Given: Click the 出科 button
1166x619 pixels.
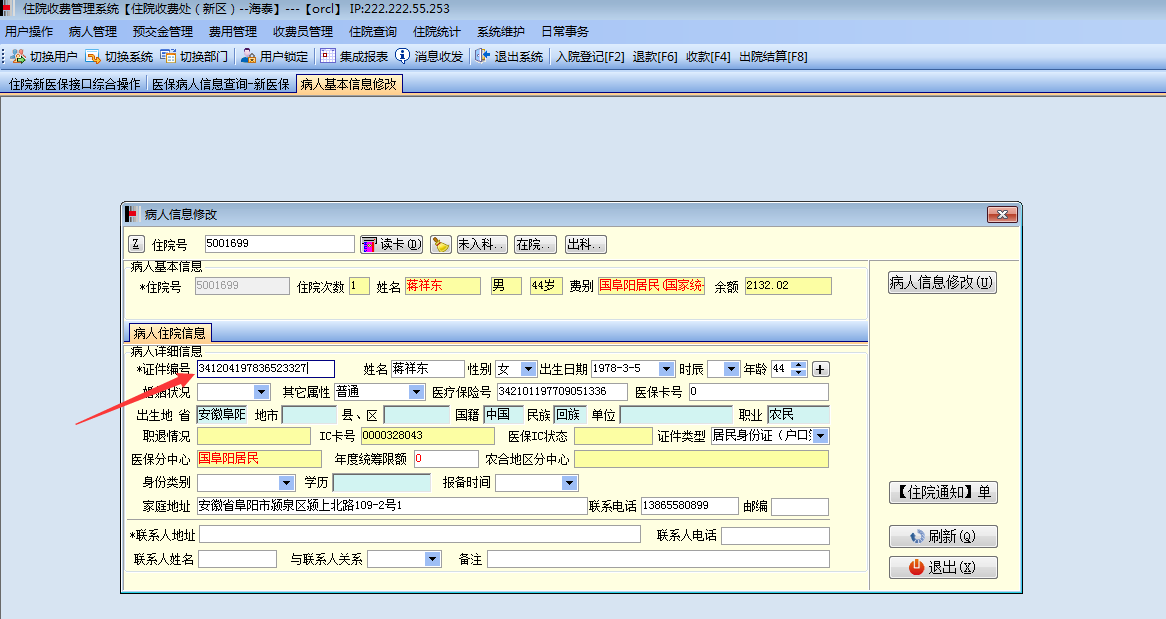Looking at the screenshot, I should click(x=585, y=245).
